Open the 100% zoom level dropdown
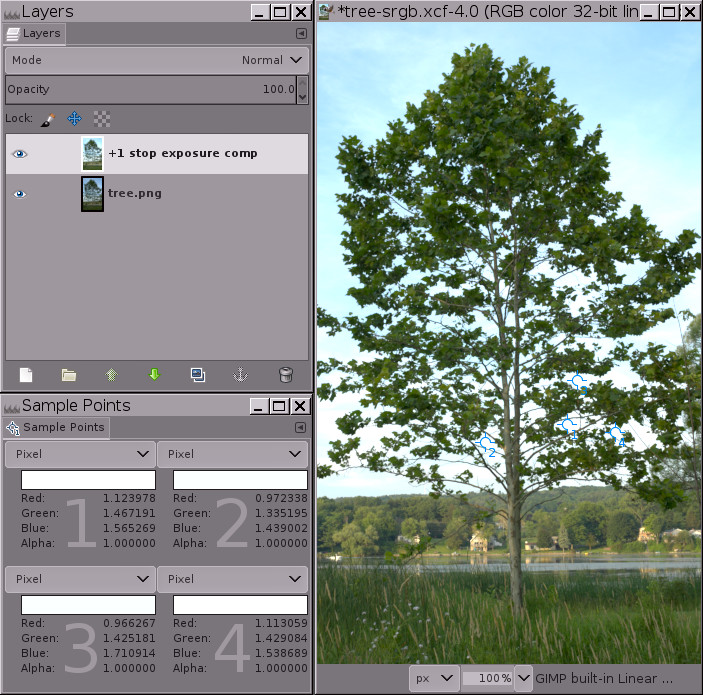 522,678
